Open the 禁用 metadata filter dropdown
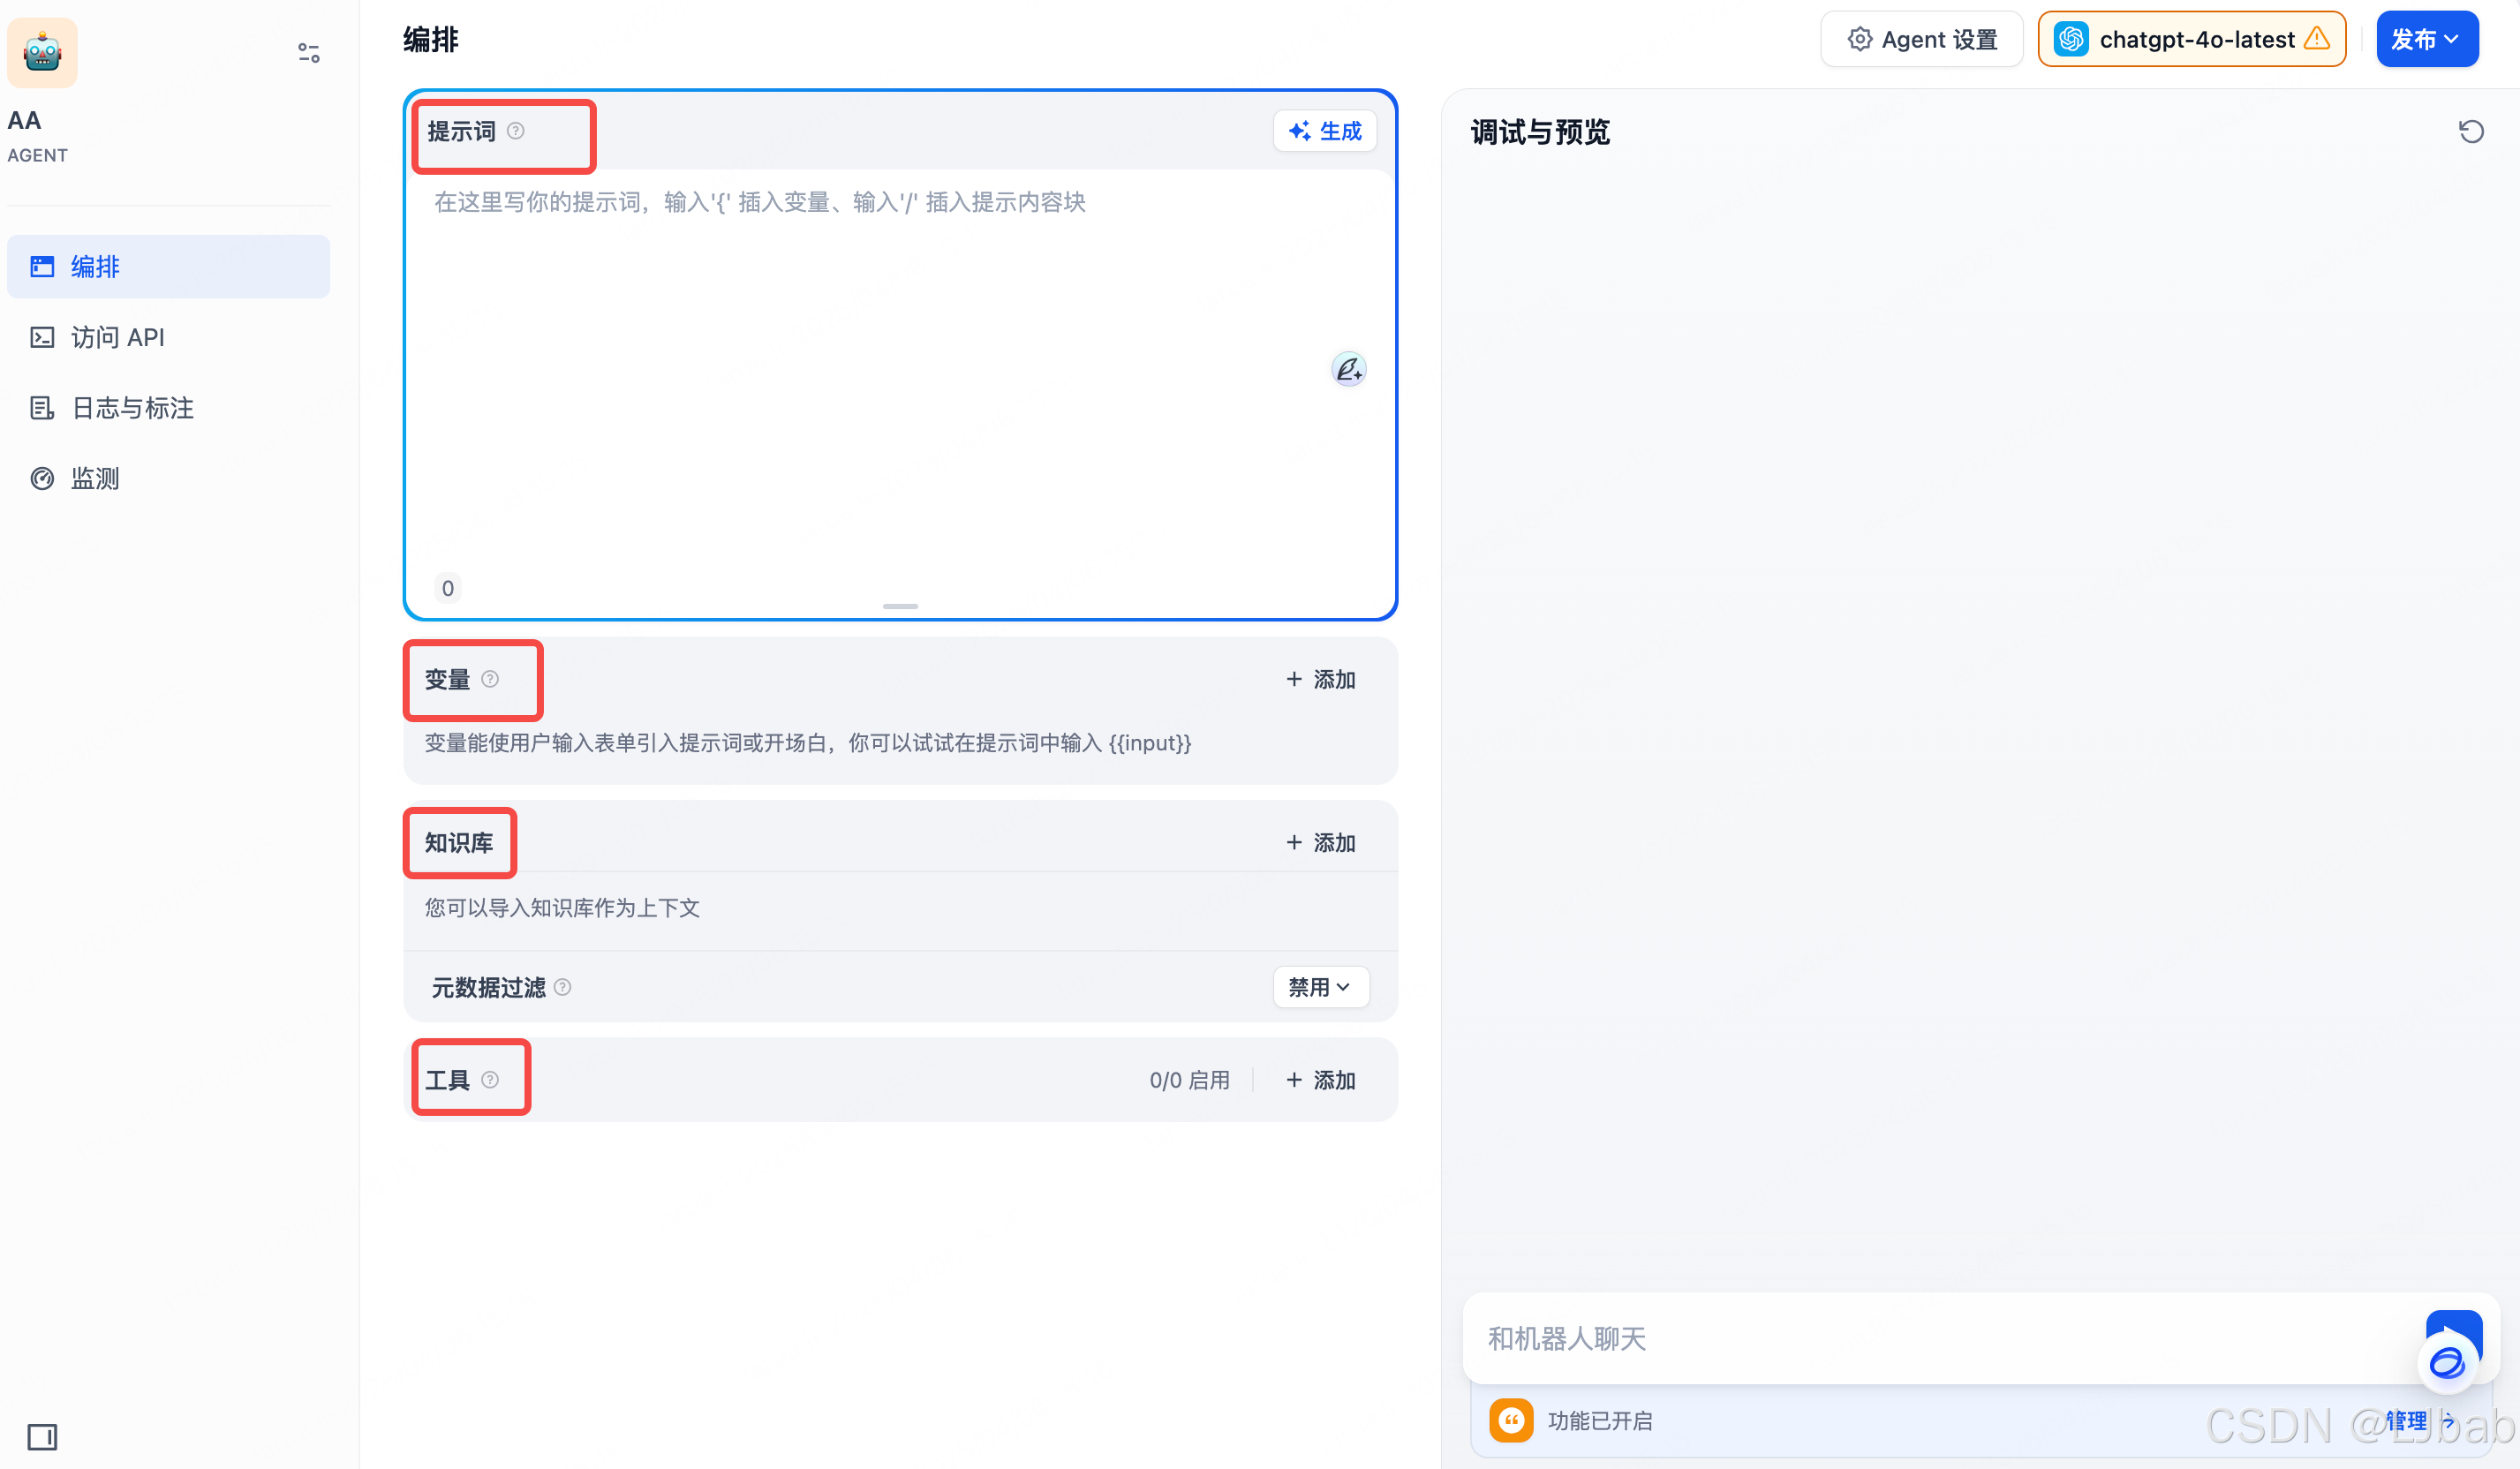Screen dimensions: 2520x1469 coord(1320,987)
